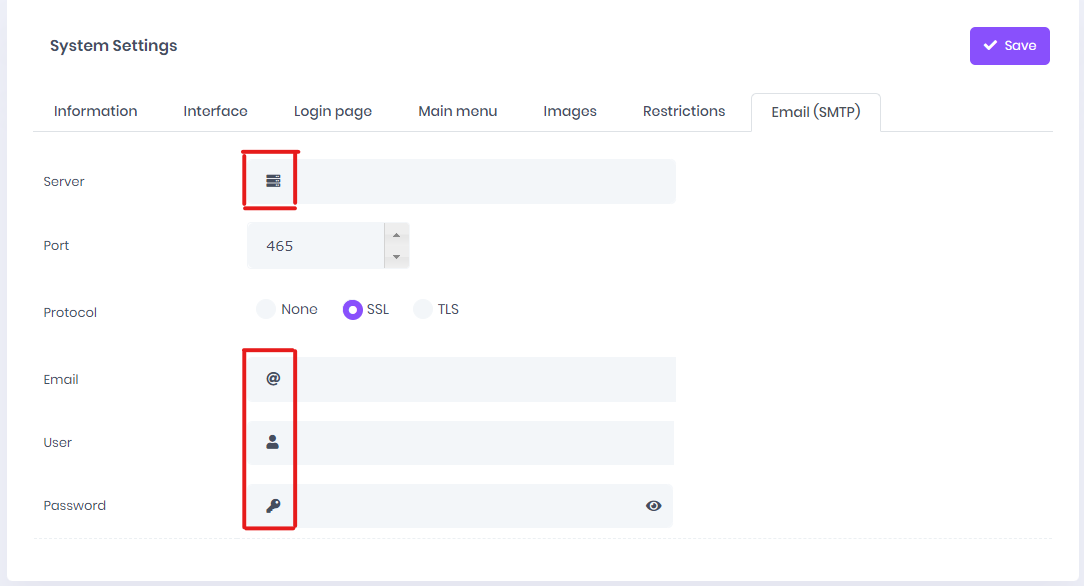The image size is (1084, 586).
Task: Increase the port number with up arrow
Action: [396, 235]
